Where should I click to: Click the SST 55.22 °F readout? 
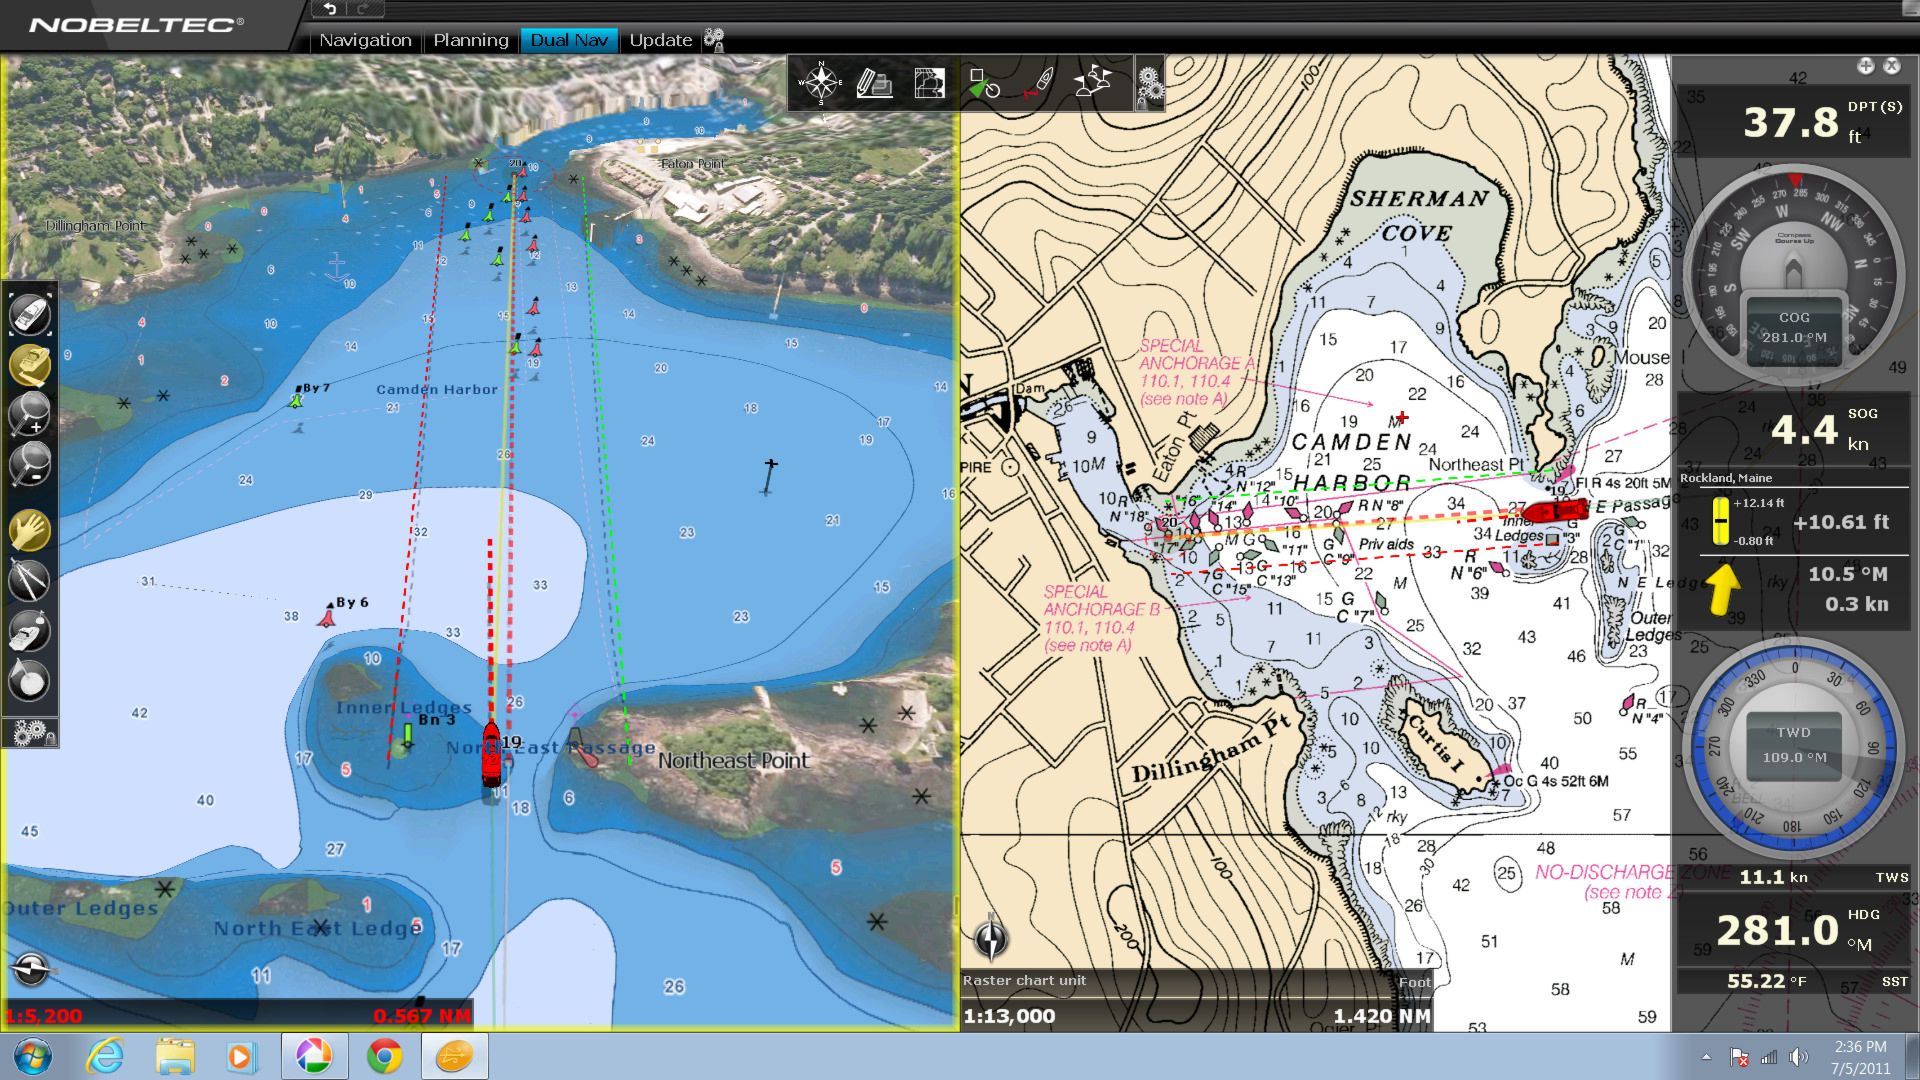(x=1795, y=981)
